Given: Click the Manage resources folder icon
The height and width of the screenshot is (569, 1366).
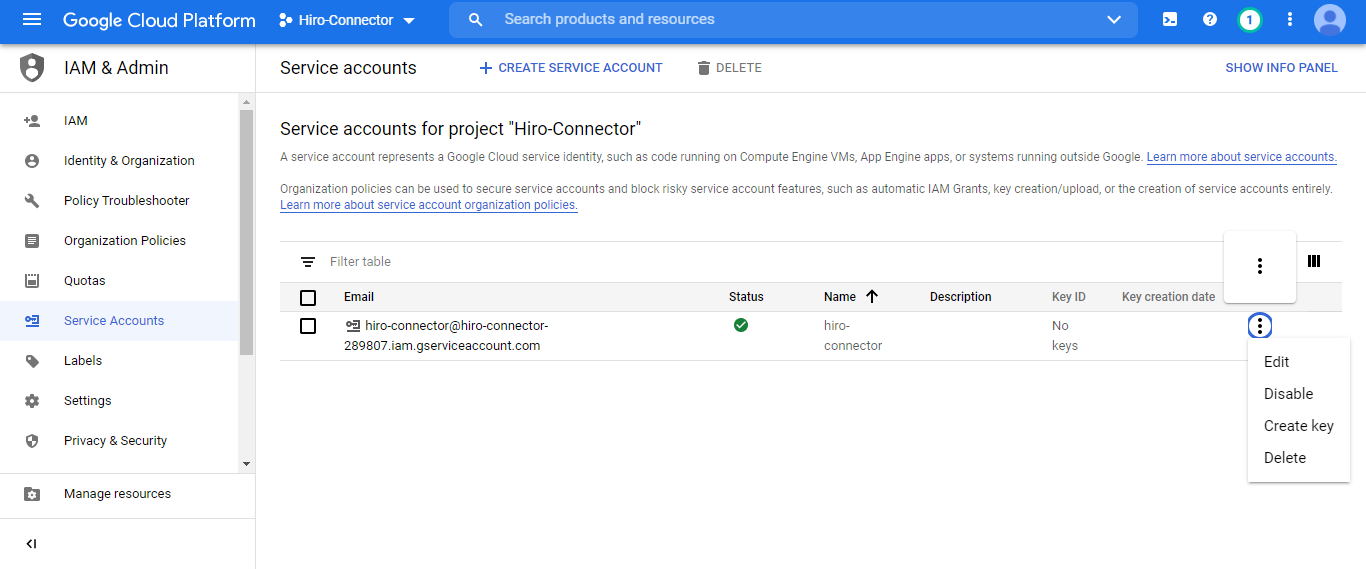Looking at the screenshot, I should click(x=32, y=494).
